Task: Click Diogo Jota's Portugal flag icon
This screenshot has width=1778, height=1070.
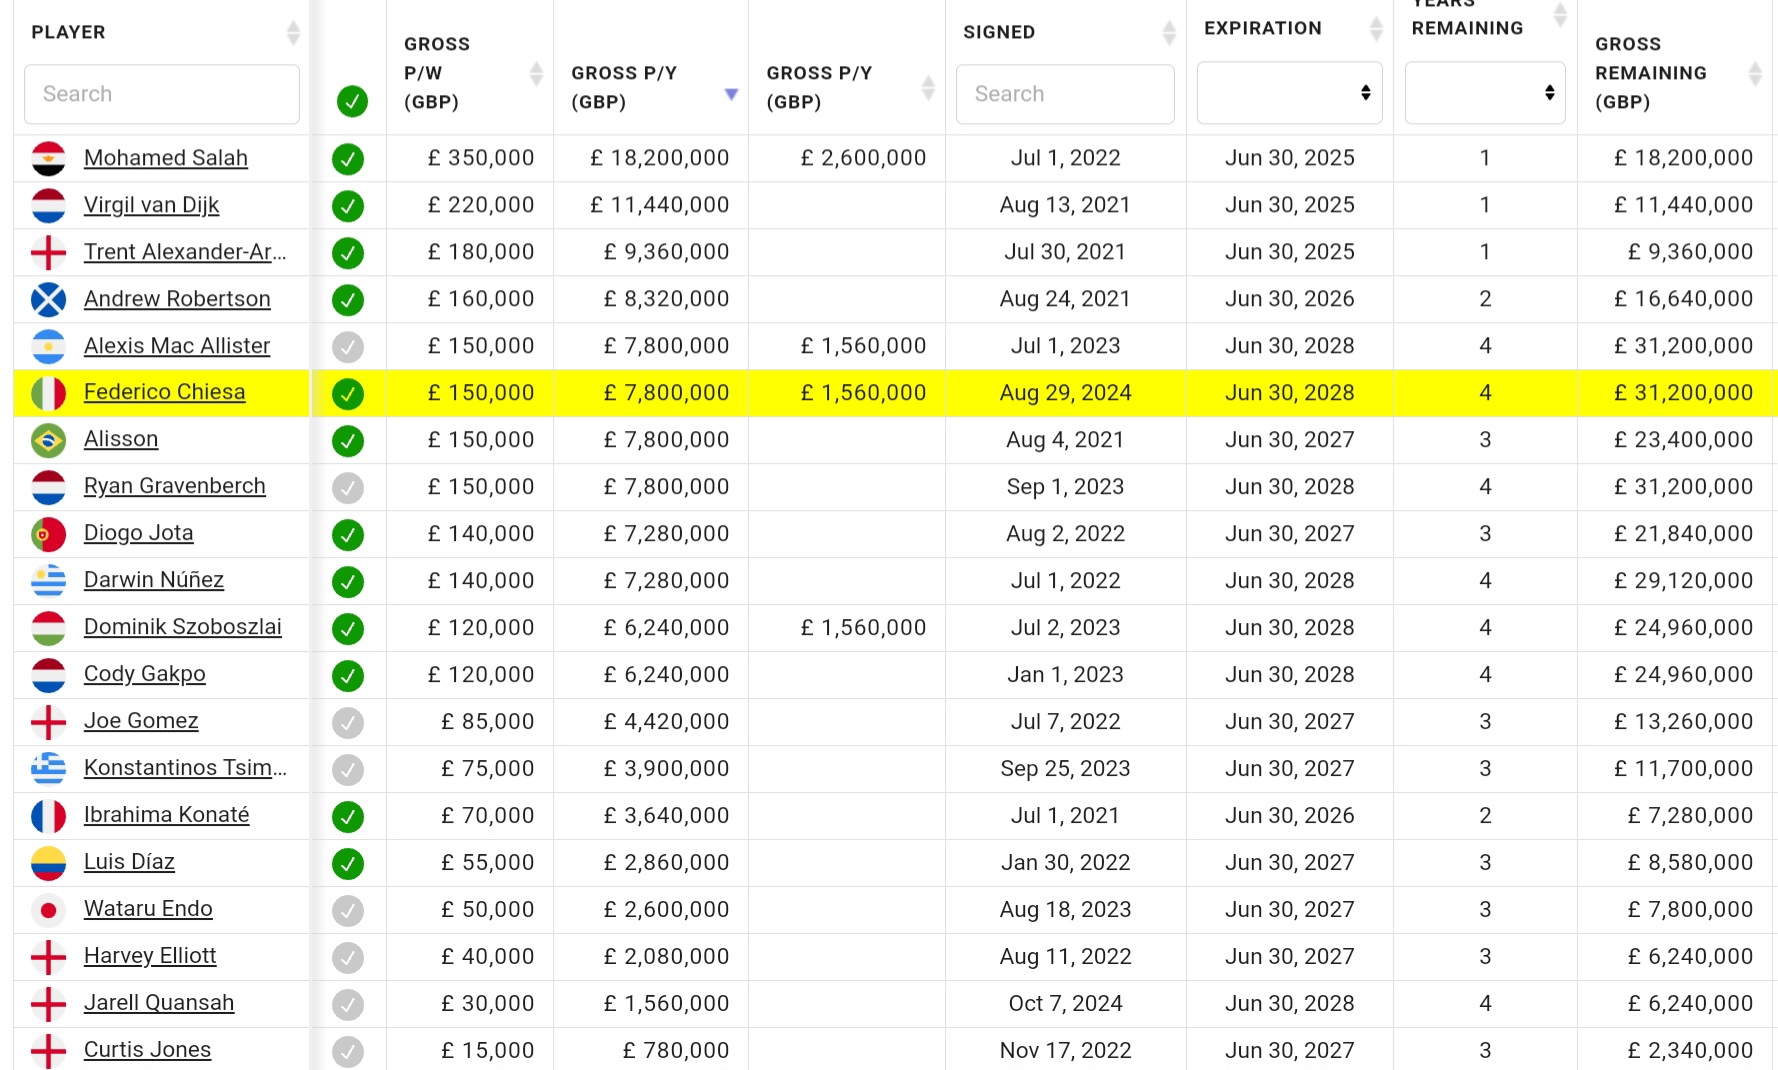Action: click(48, 534)
